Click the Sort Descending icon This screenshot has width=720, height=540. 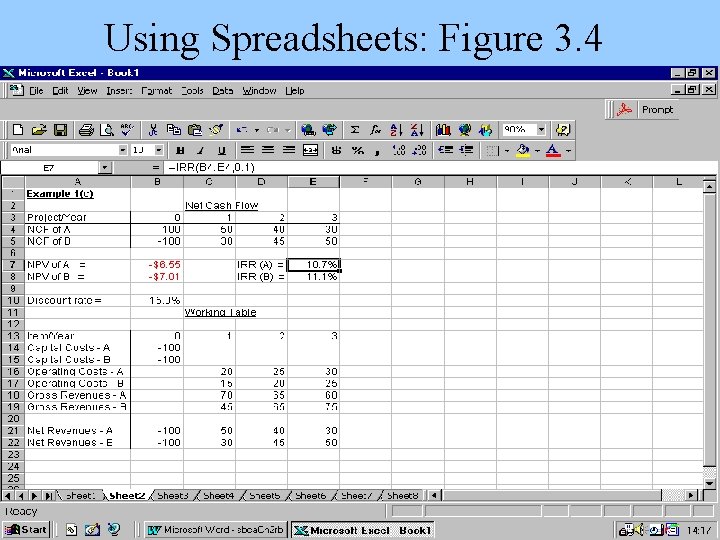(417, 130)
